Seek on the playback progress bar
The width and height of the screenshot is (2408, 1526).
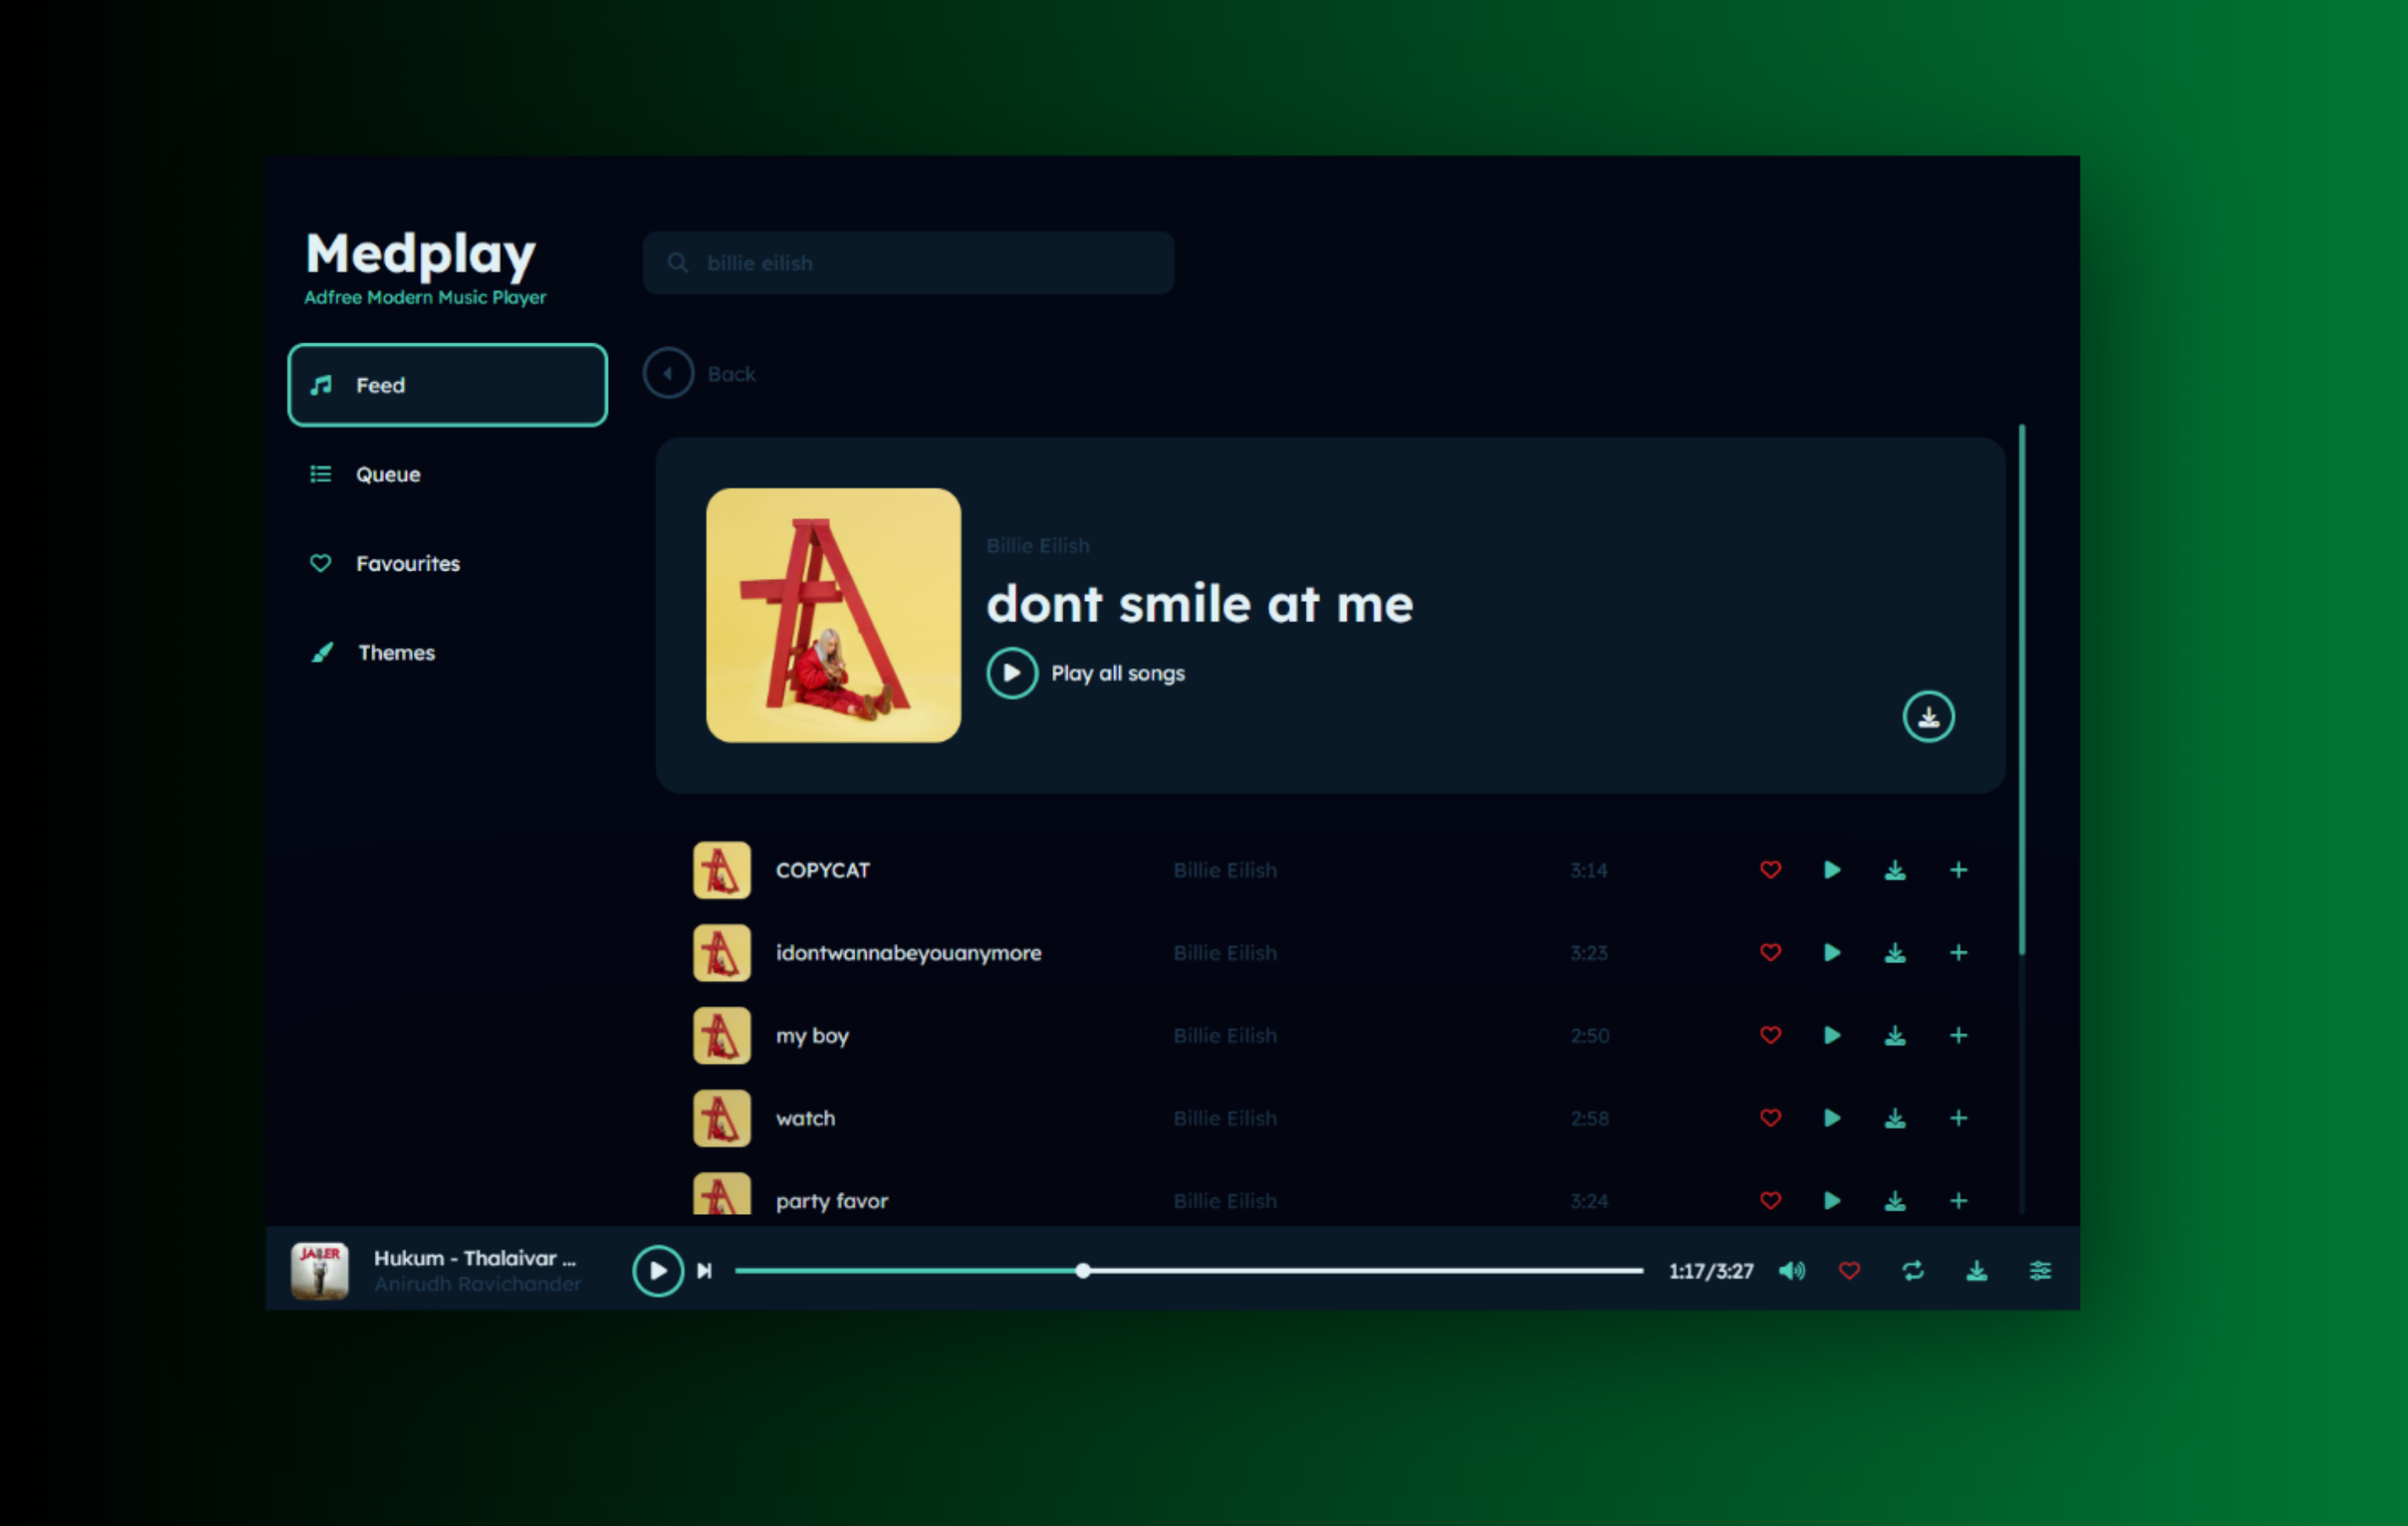[1300, 1271]
